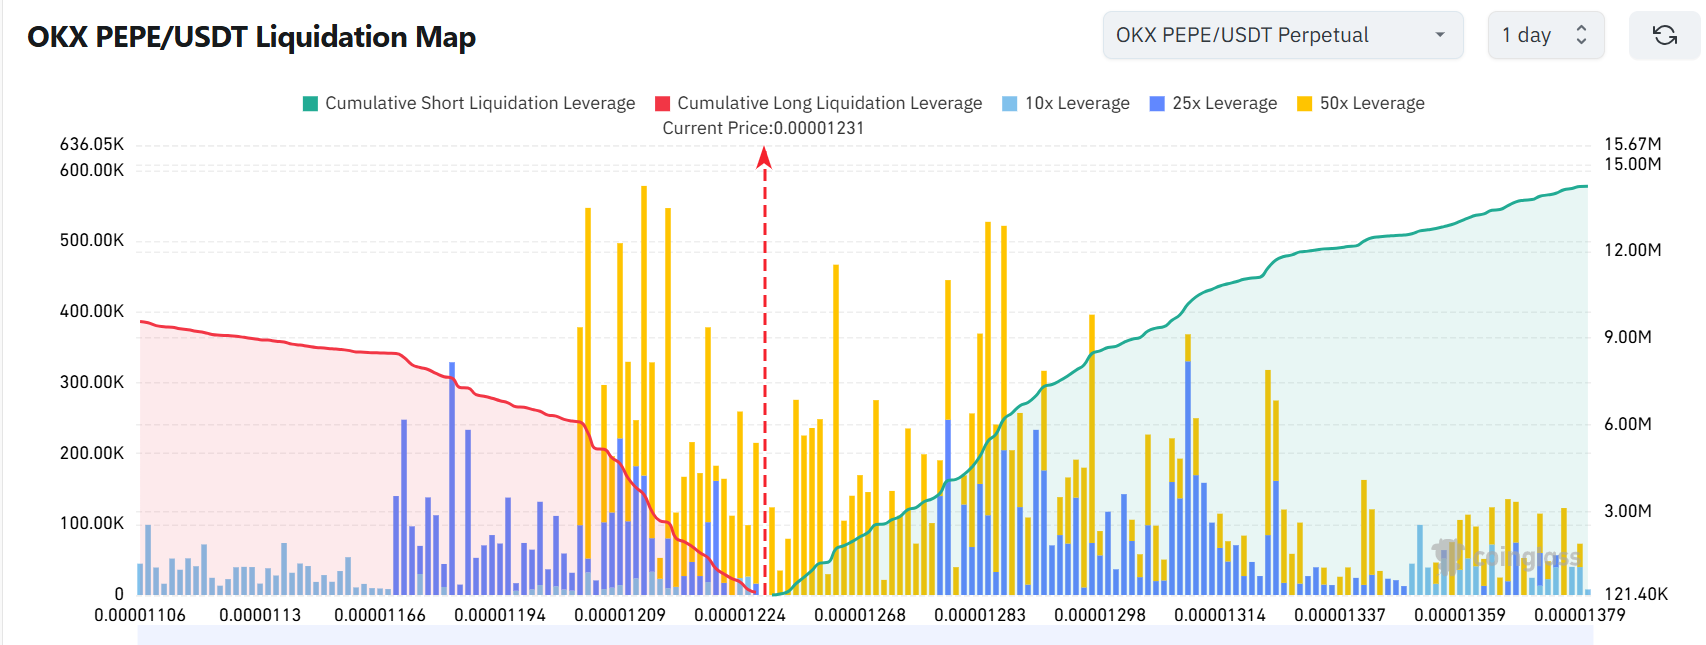Click x-axis label 0.00001224
This screenshot has height=645, width=1706.
pyautogui.click(x=740, y=615)
